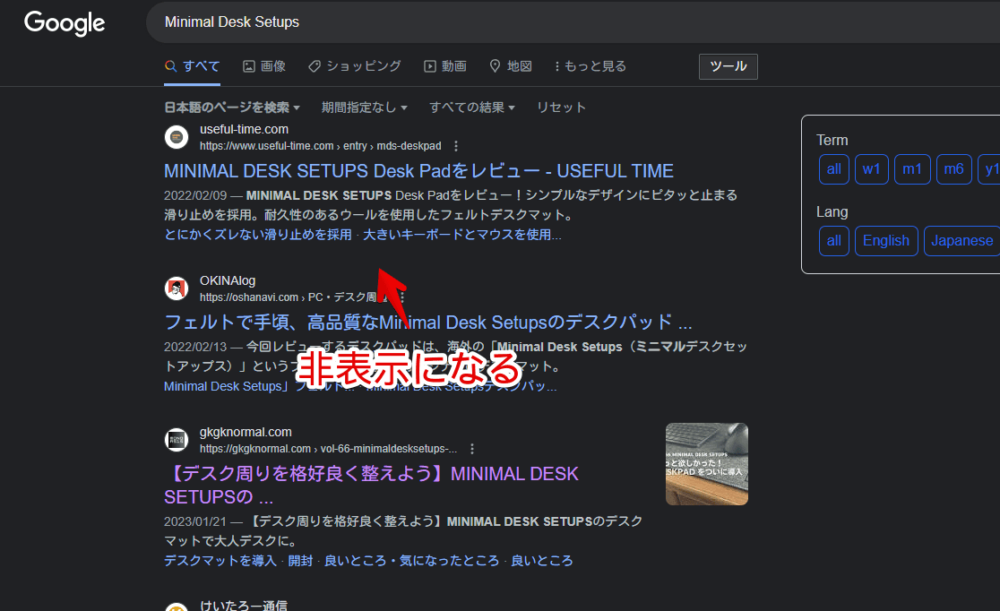Viewport: 1000px width, 611px height.
Task: Click the 良いところ・気になったところ sublink
Action: [x=412, y=561]
